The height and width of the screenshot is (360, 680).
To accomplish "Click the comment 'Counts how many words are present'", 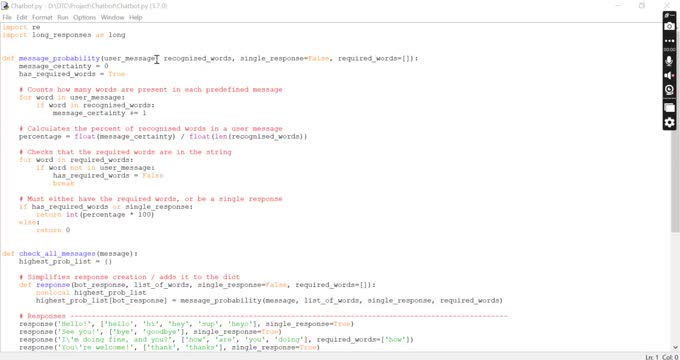I will 150,89.
